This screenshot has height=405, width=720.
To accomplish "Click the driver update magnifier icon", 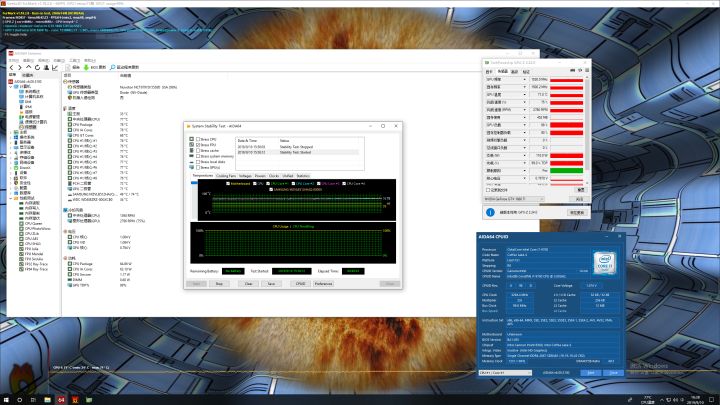I will (112, 68).
